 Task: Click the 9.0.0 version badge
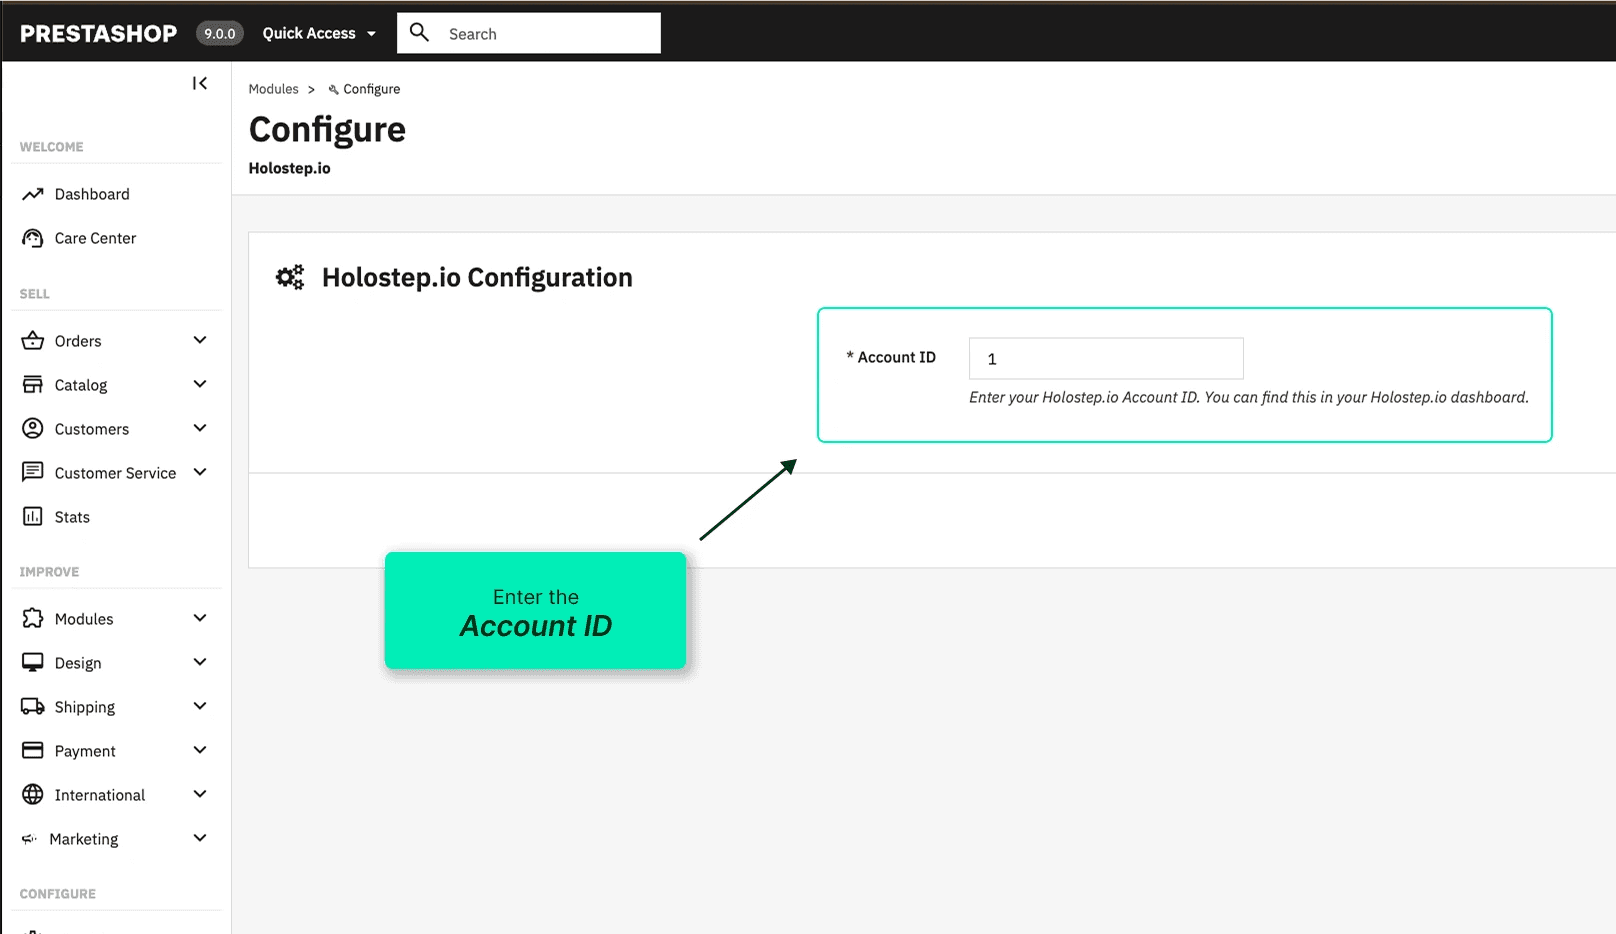220,33
